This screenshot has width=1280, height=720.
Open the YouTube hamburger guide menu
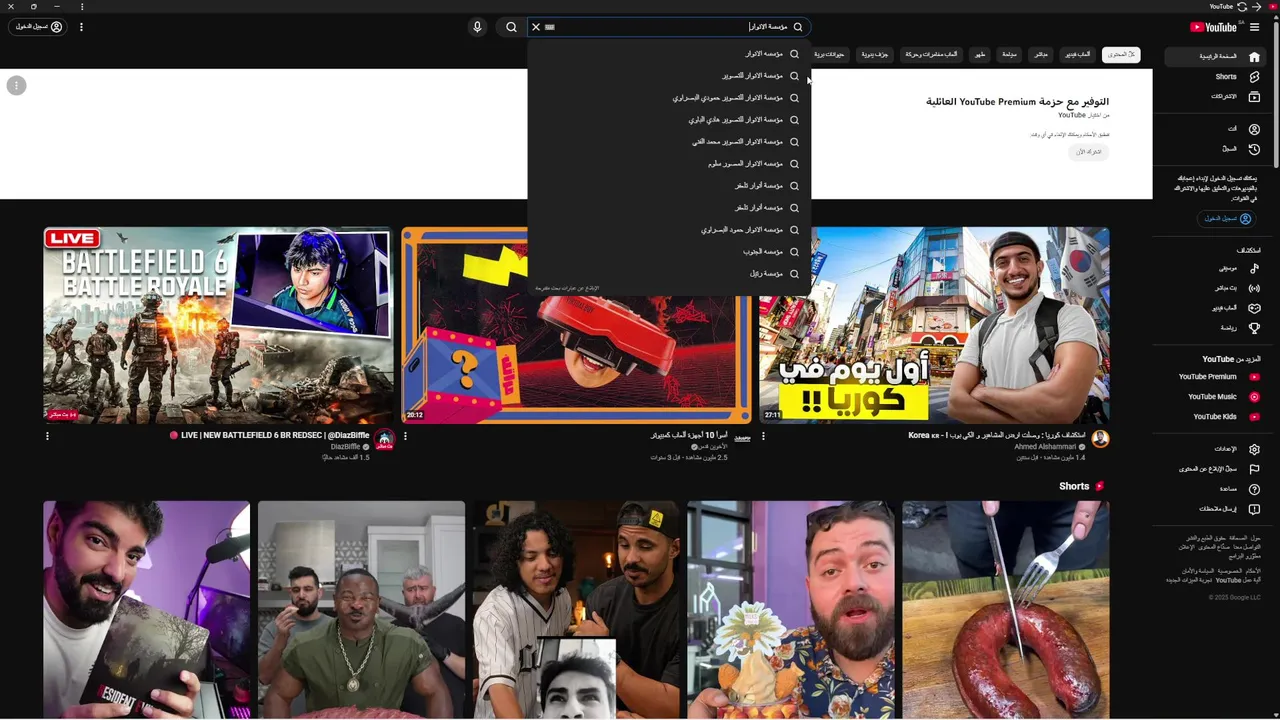point(1254,27)
